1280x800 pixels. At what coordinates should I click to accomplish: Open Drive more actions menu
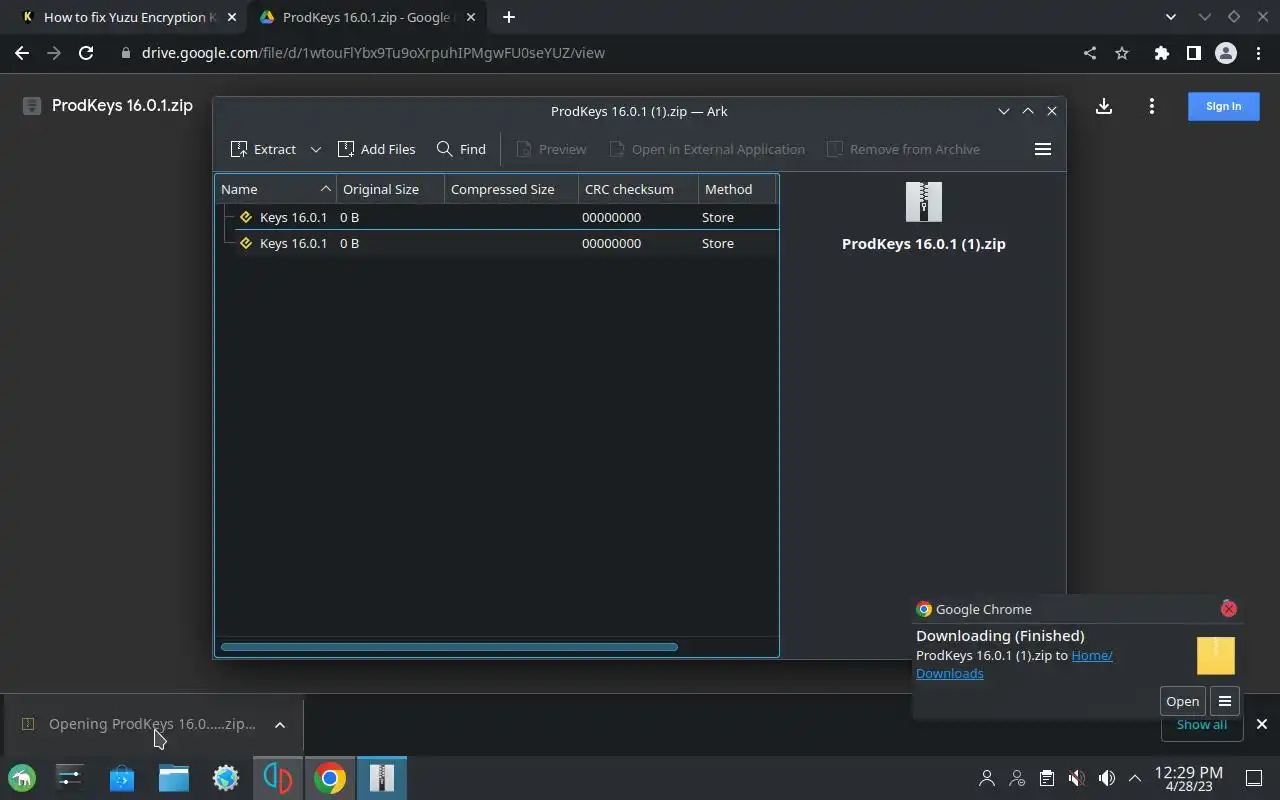point(1152,106)
